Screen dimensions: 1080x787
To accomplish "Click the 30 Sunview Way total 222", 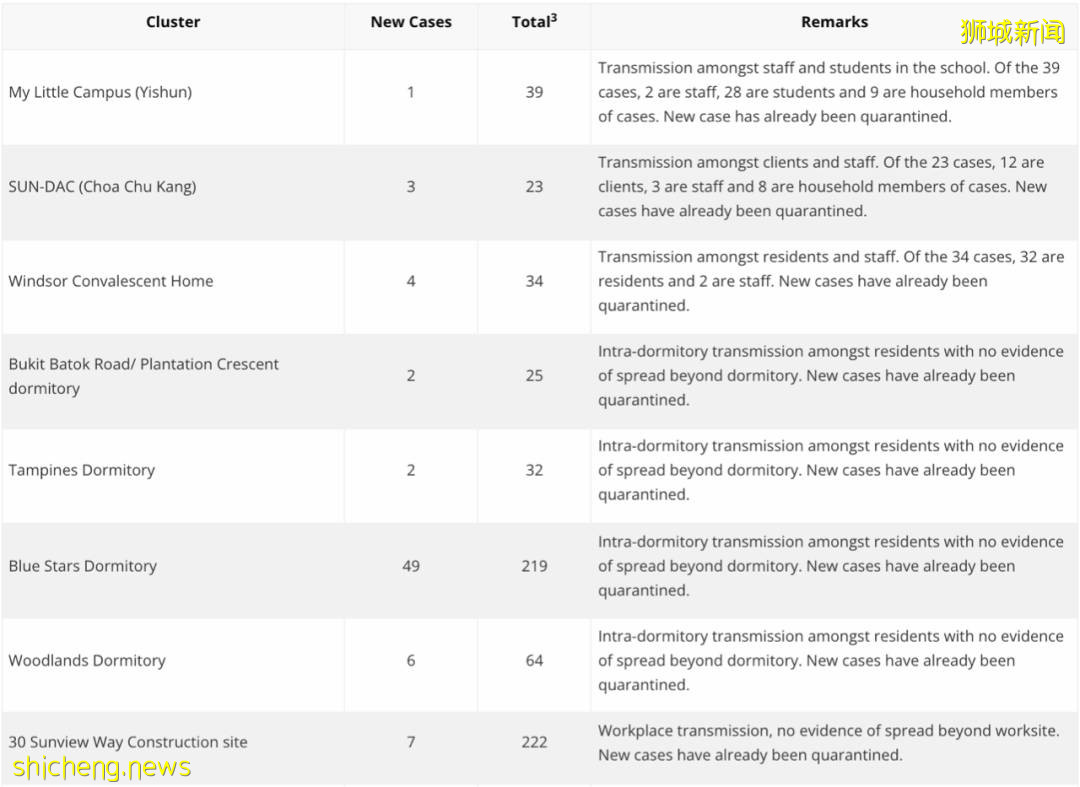I will [x=534, y=742].
